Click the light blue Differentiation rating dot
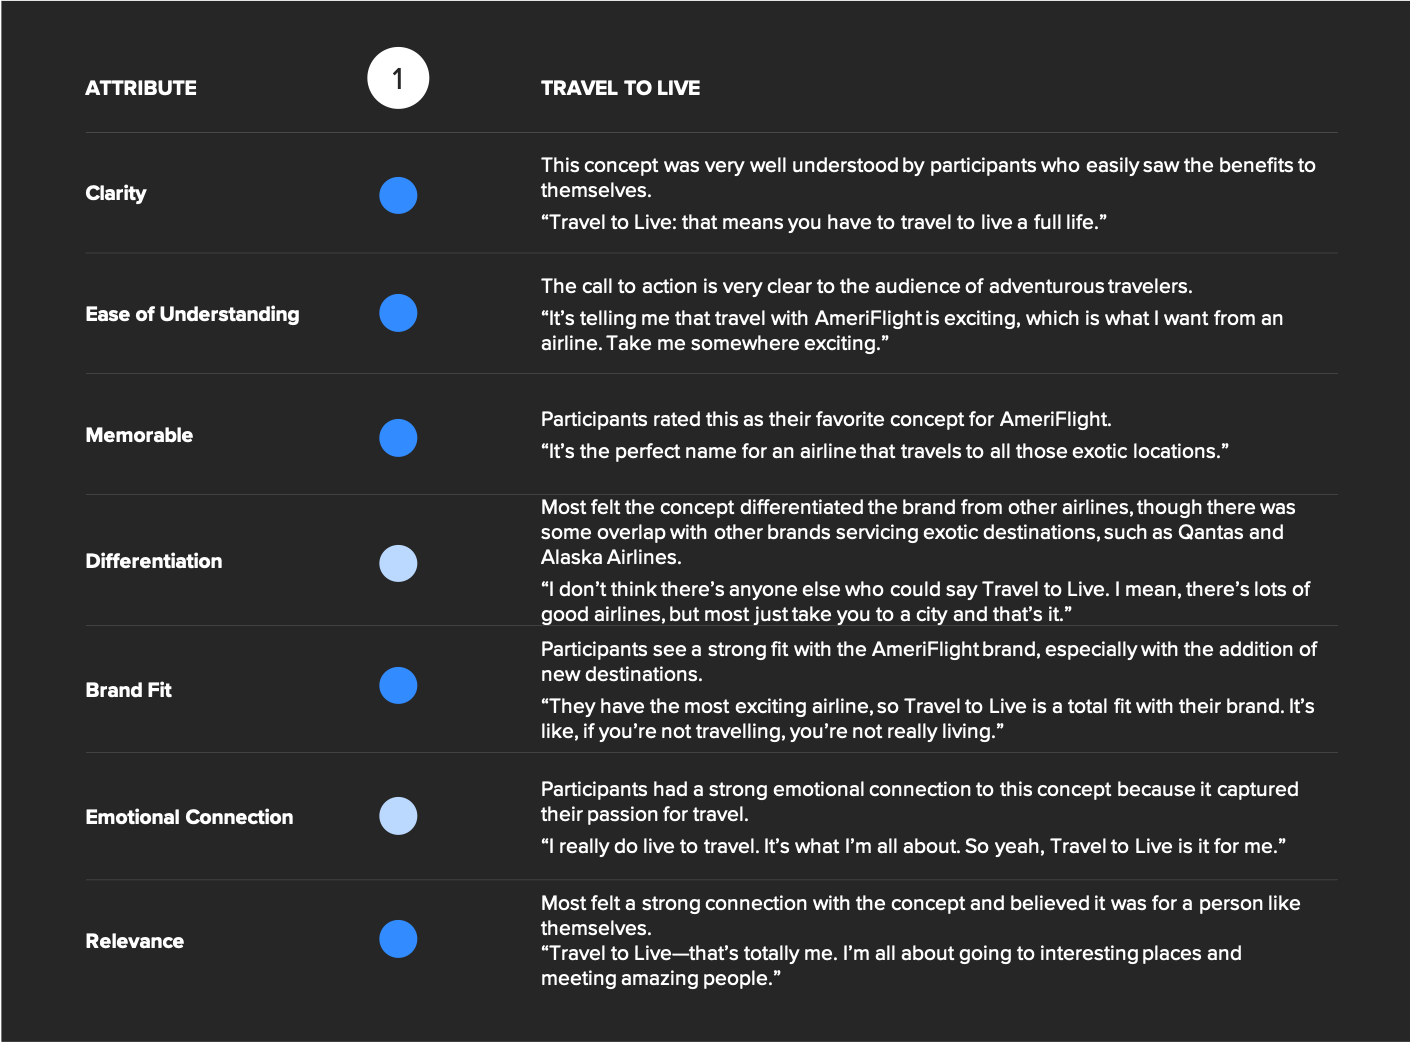Image resolution: width=1410 pixels, height=1043 pixels. (398, 563)
